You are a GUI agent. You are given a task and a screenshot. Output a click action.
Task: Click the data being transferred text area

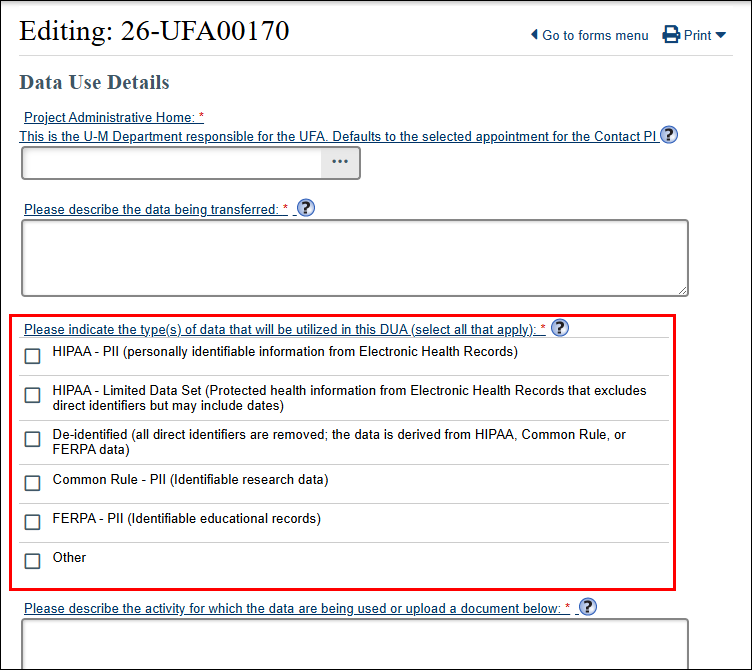(x=355, y=258)
